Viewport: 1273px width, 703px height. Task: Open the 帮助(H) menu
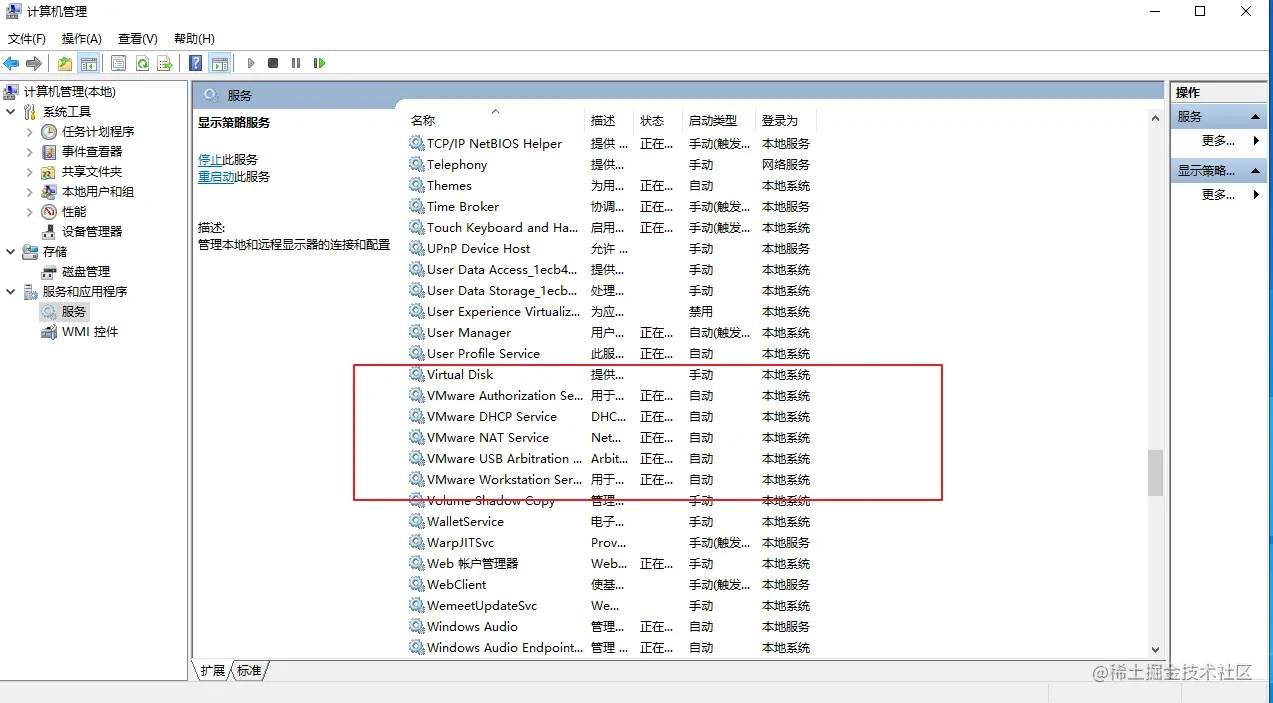click(x=194, y=39)
